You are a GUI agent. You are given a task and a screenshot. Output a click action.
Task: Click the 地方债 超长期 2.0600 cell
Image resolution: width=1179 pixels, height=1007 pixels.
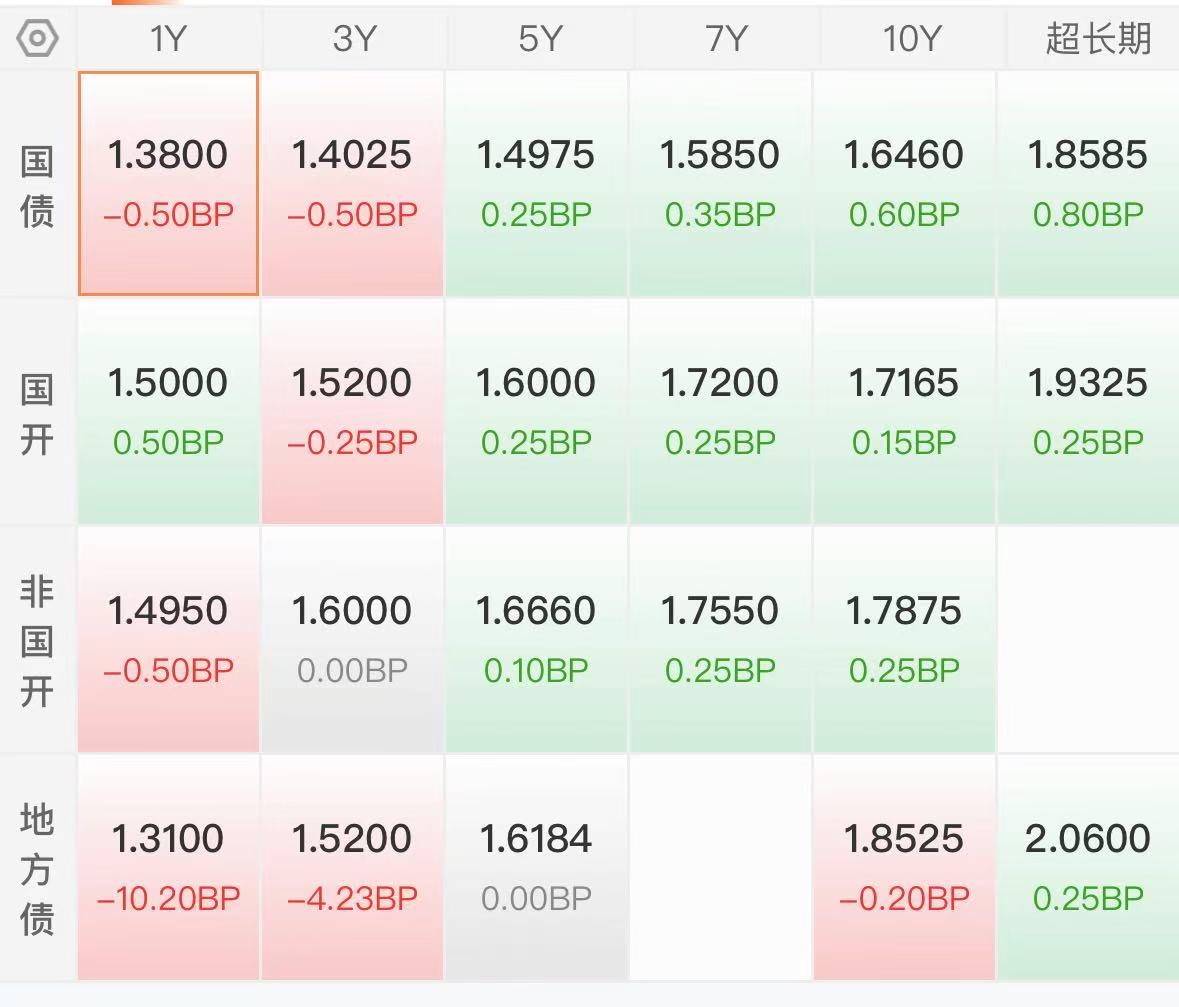point(1088,867)
